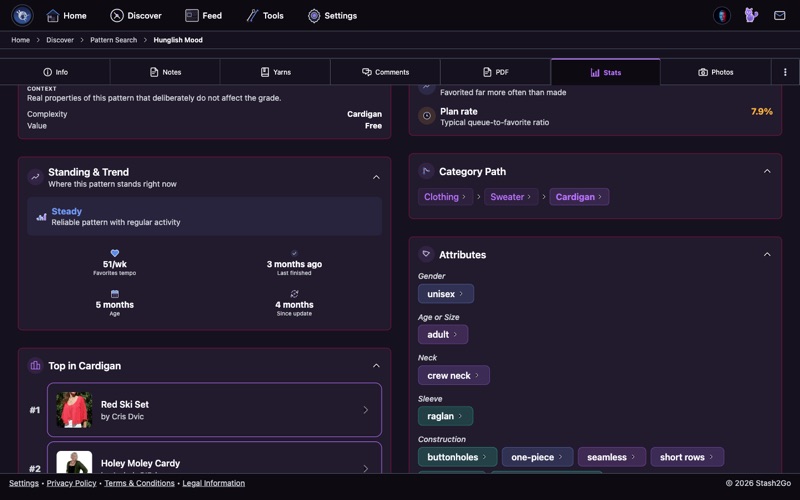The height and width of the screenshot is (500, 800).
Task: Click the Since update refresh icon
Action: click(294, 294)
